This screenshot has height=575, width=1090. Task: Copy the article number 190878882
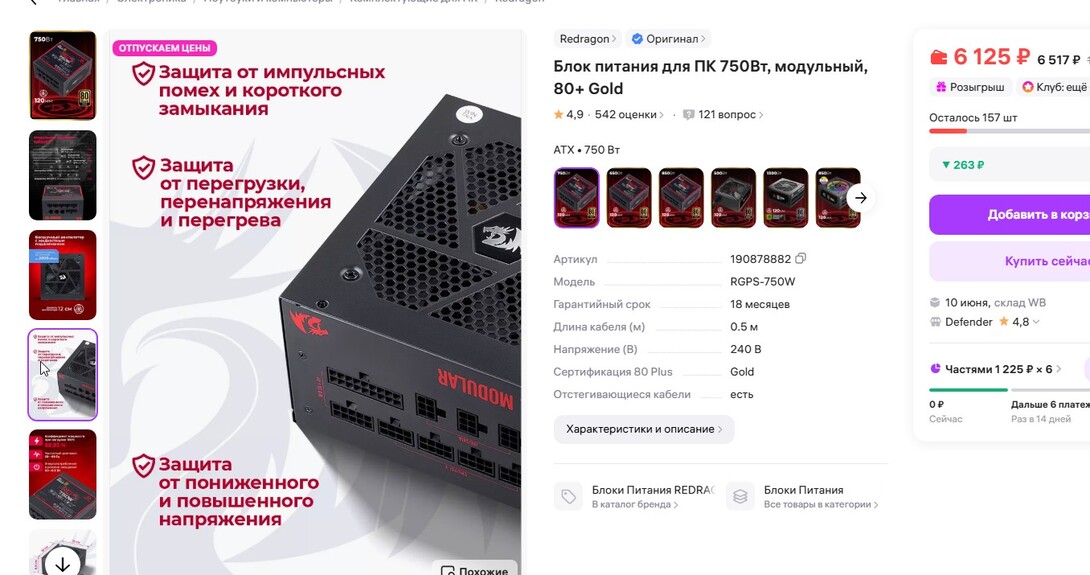800,259
